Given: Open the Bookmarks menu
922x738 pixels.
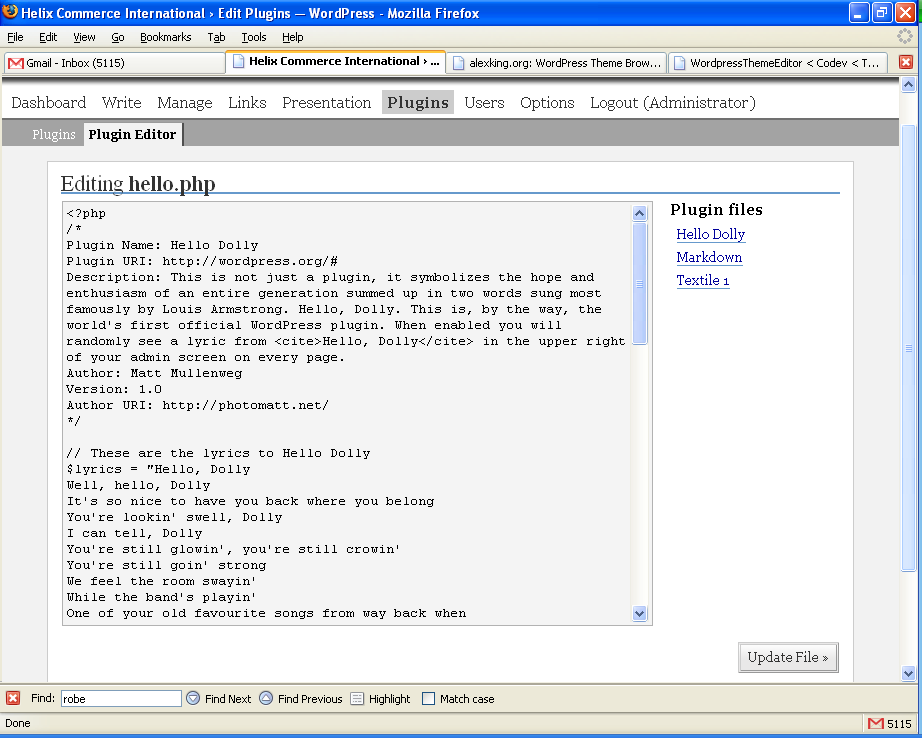Looking at the screenshot, I should pos(164,37).
